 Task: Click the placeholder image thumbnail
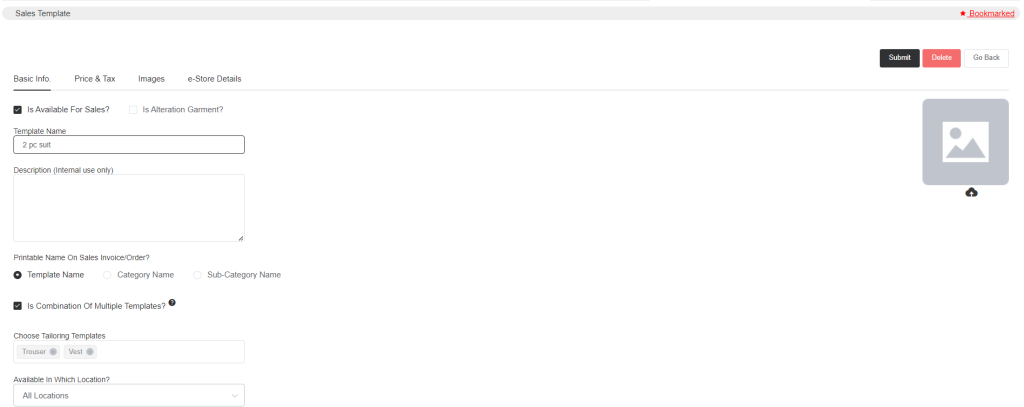click(965, 142)
